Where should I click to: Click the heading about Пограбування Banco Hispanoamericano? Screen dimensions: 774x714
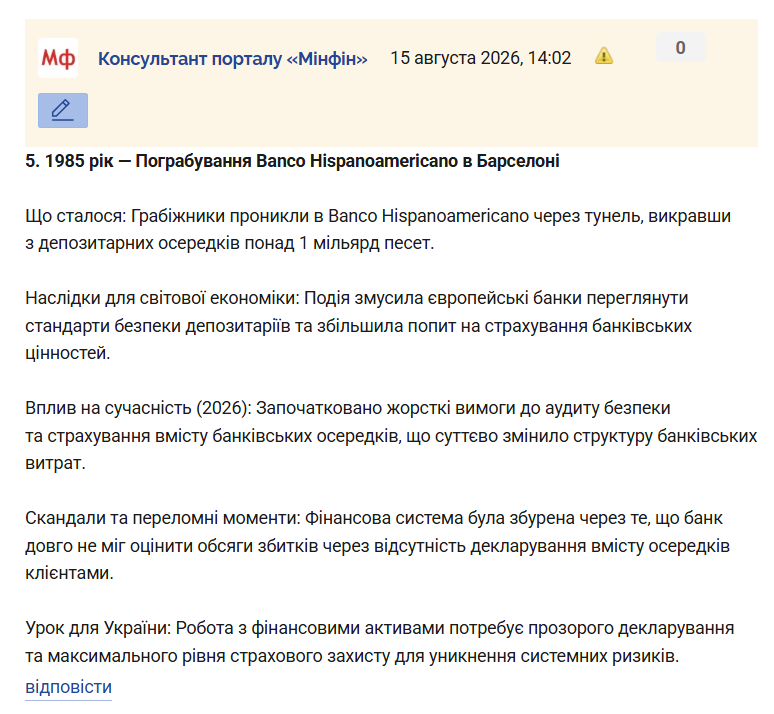click(292, 161)
